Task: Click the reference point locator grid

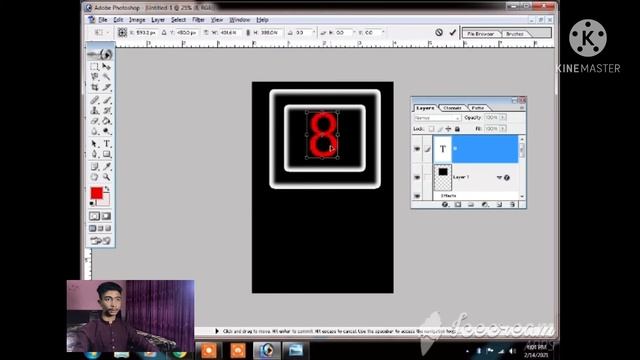Action: tap(122, 32)
